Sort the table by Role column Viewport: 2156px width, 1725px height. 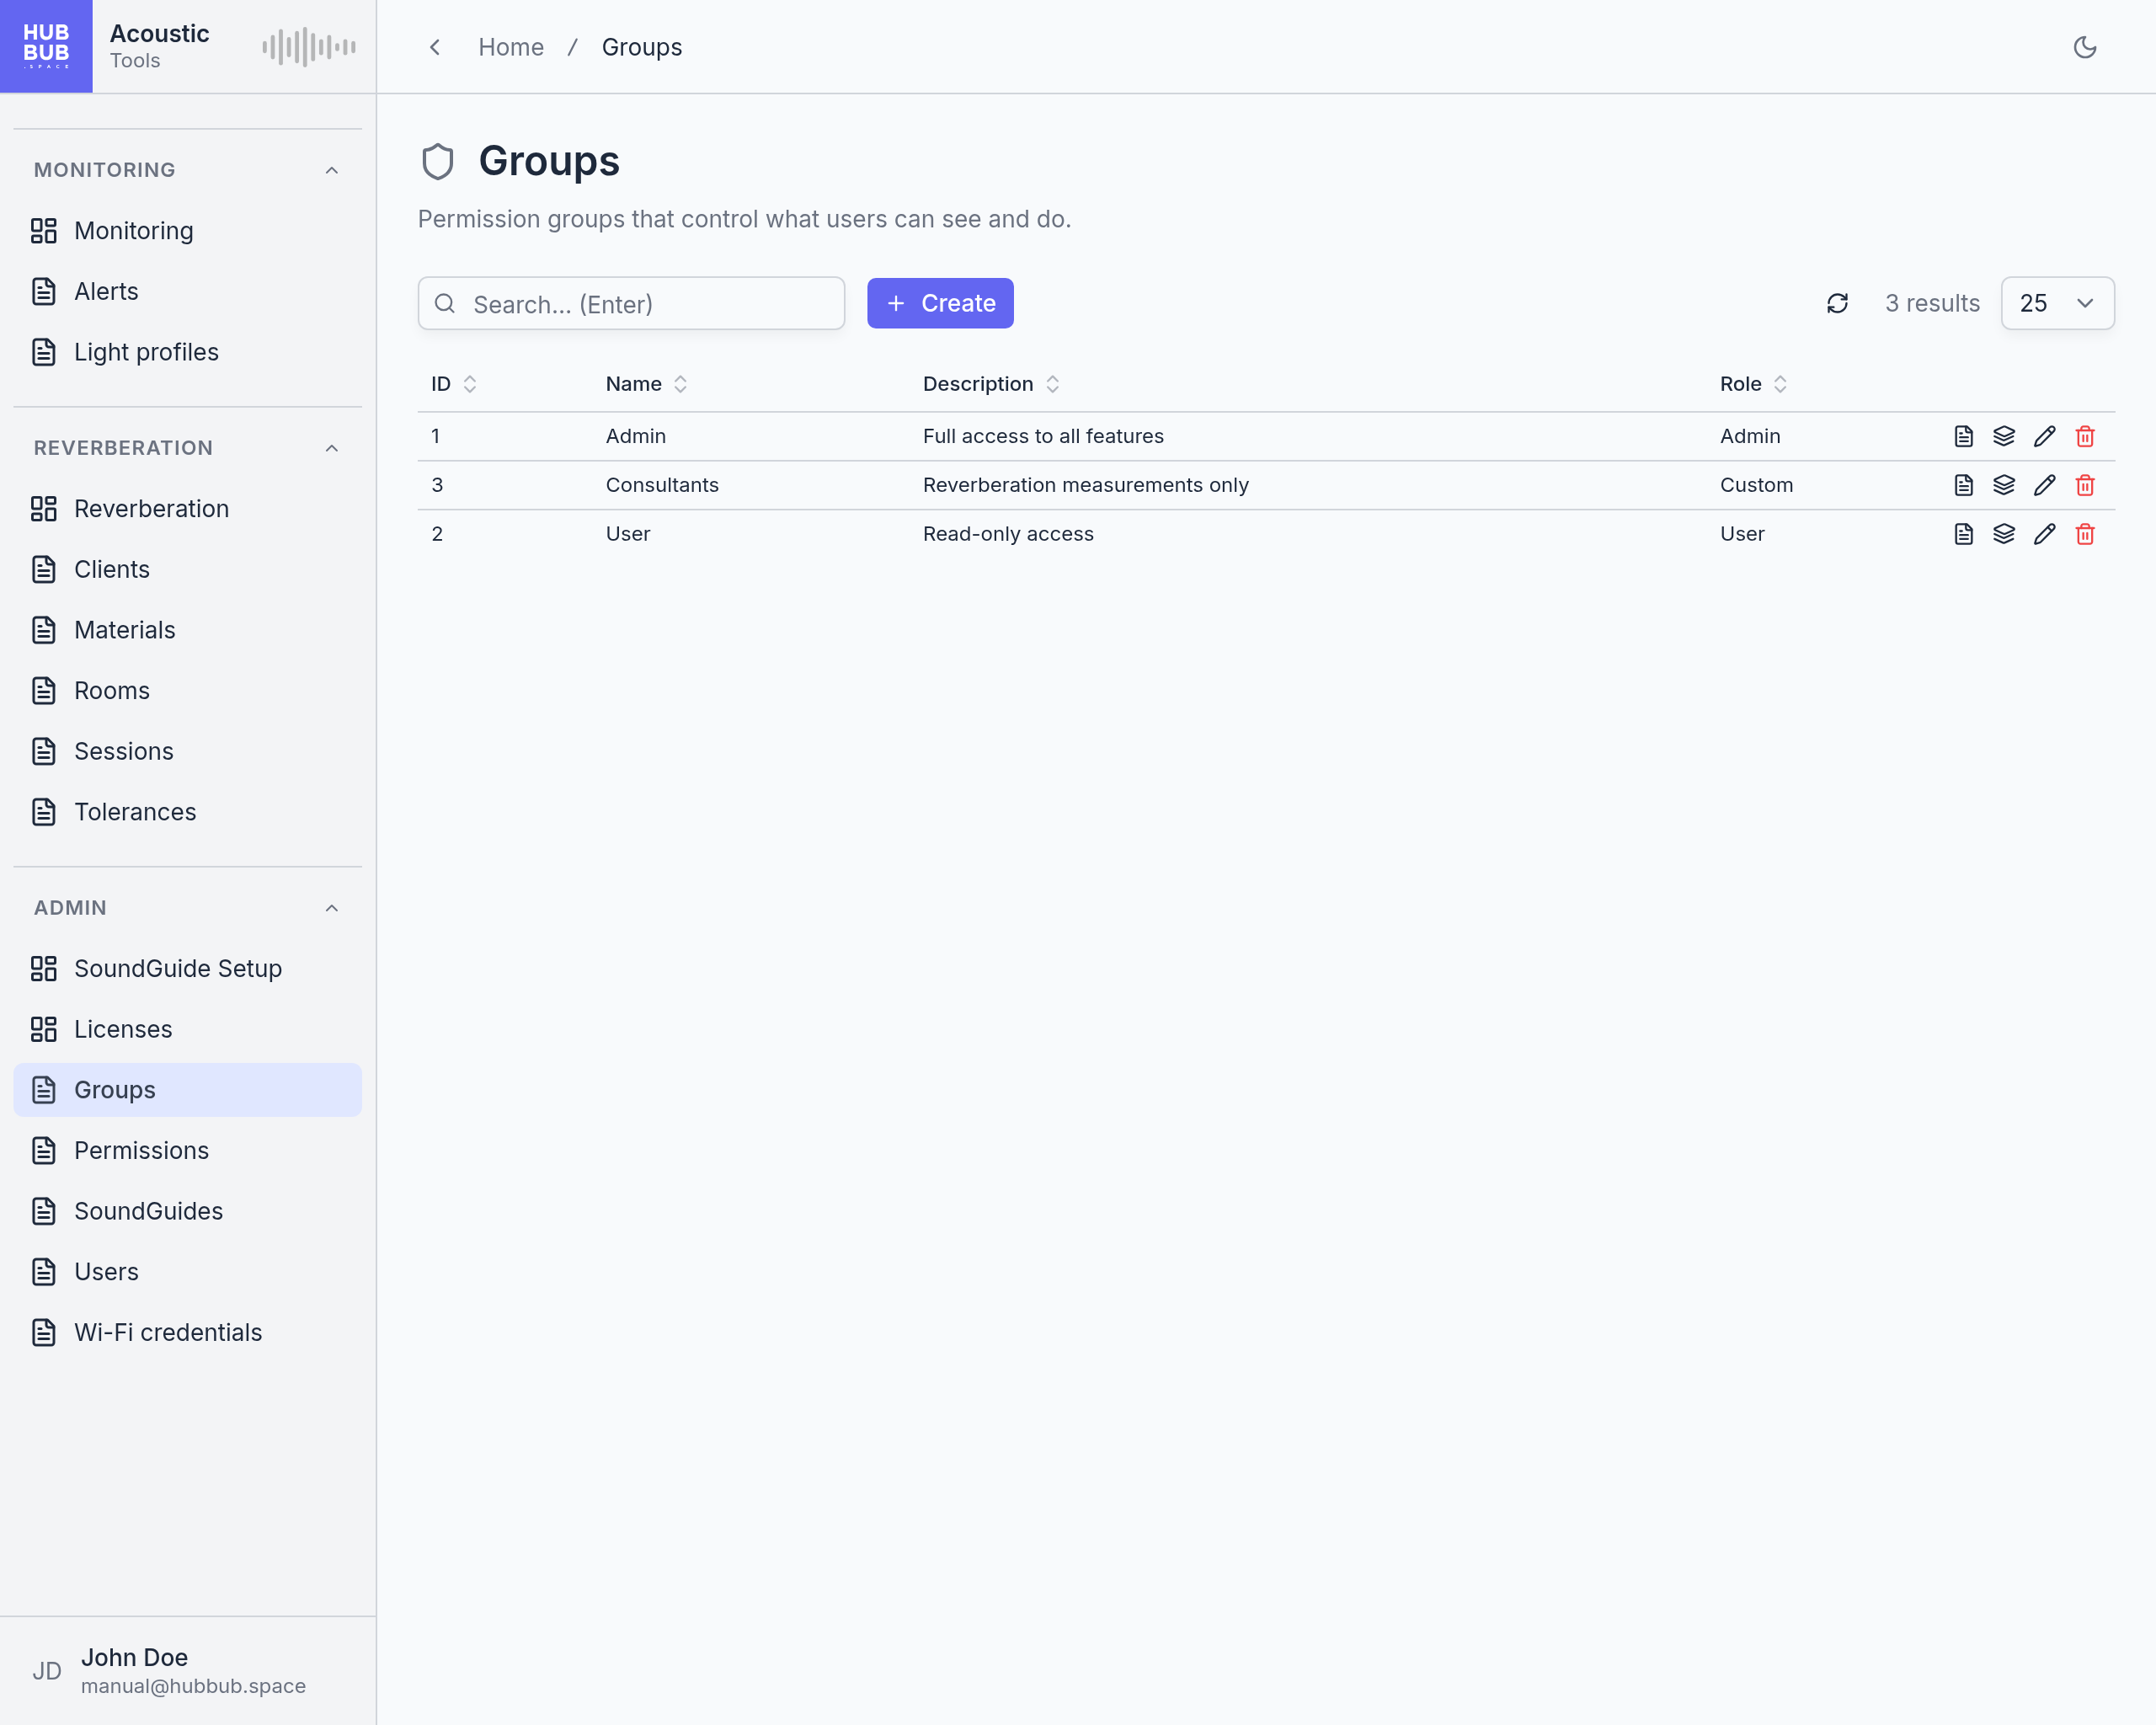pyautogui.click(x=1753, y=384)
